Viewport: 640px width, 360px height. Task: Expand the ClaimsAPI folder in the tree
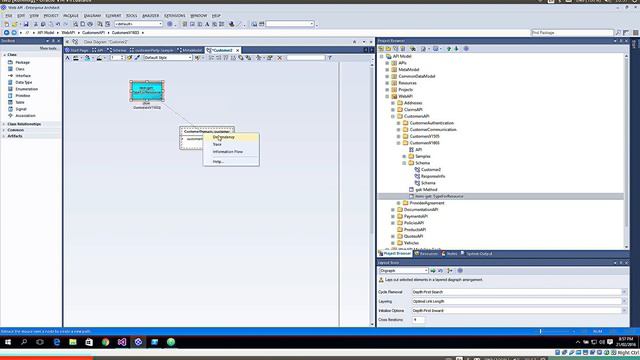(x=393, y=110)
